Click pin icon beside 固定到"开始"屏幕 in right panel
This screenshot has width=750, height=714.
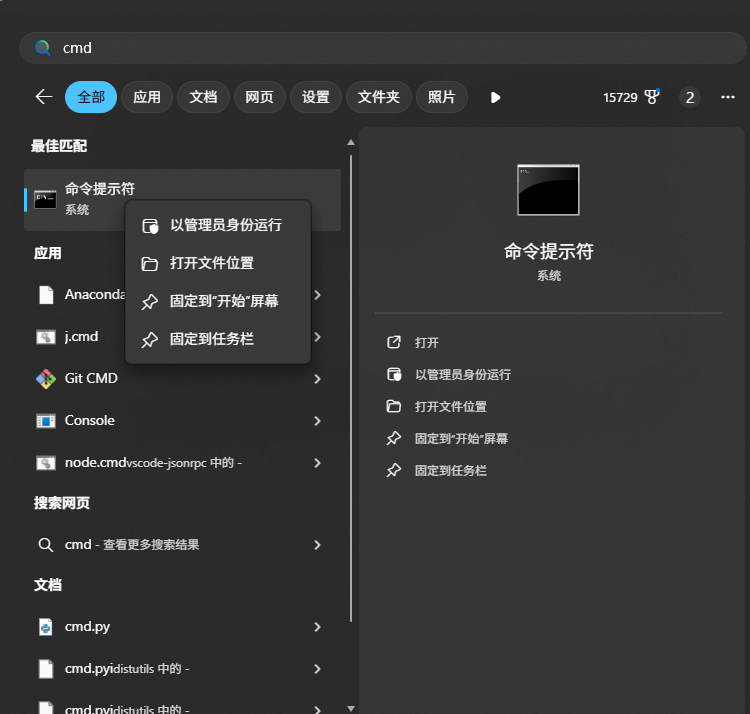tap(394, 439)
